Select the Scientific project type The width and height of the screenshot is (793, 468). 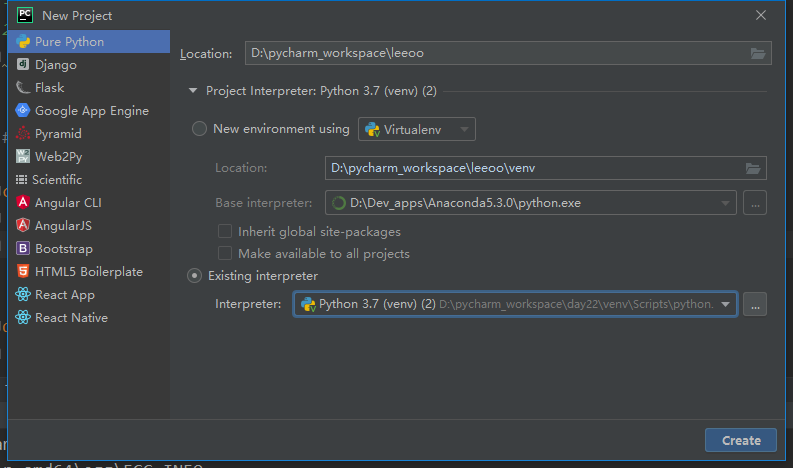pos(56,180)
